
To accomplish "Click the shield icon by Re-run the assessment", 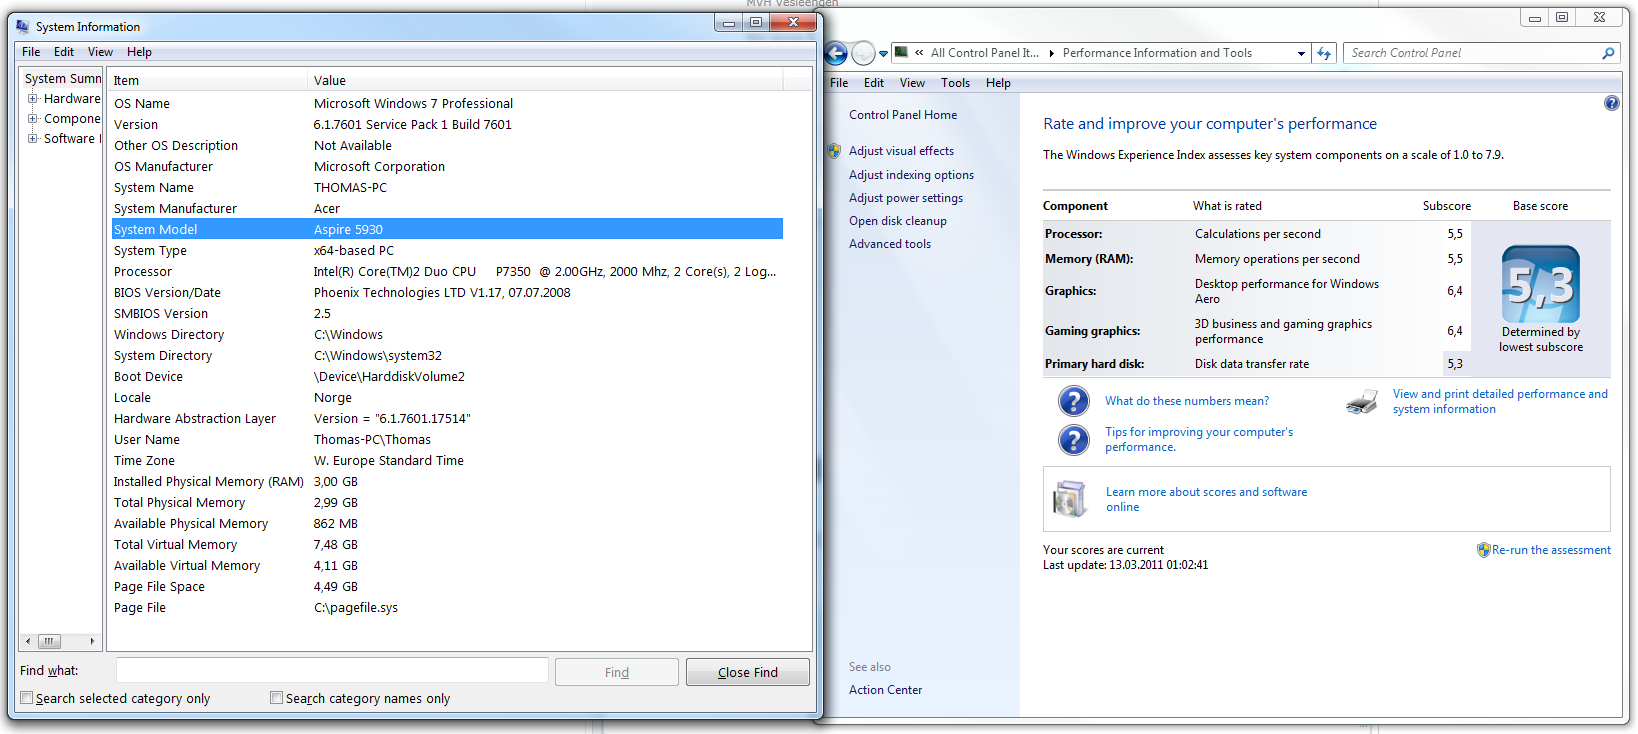I will [1484, 550].
